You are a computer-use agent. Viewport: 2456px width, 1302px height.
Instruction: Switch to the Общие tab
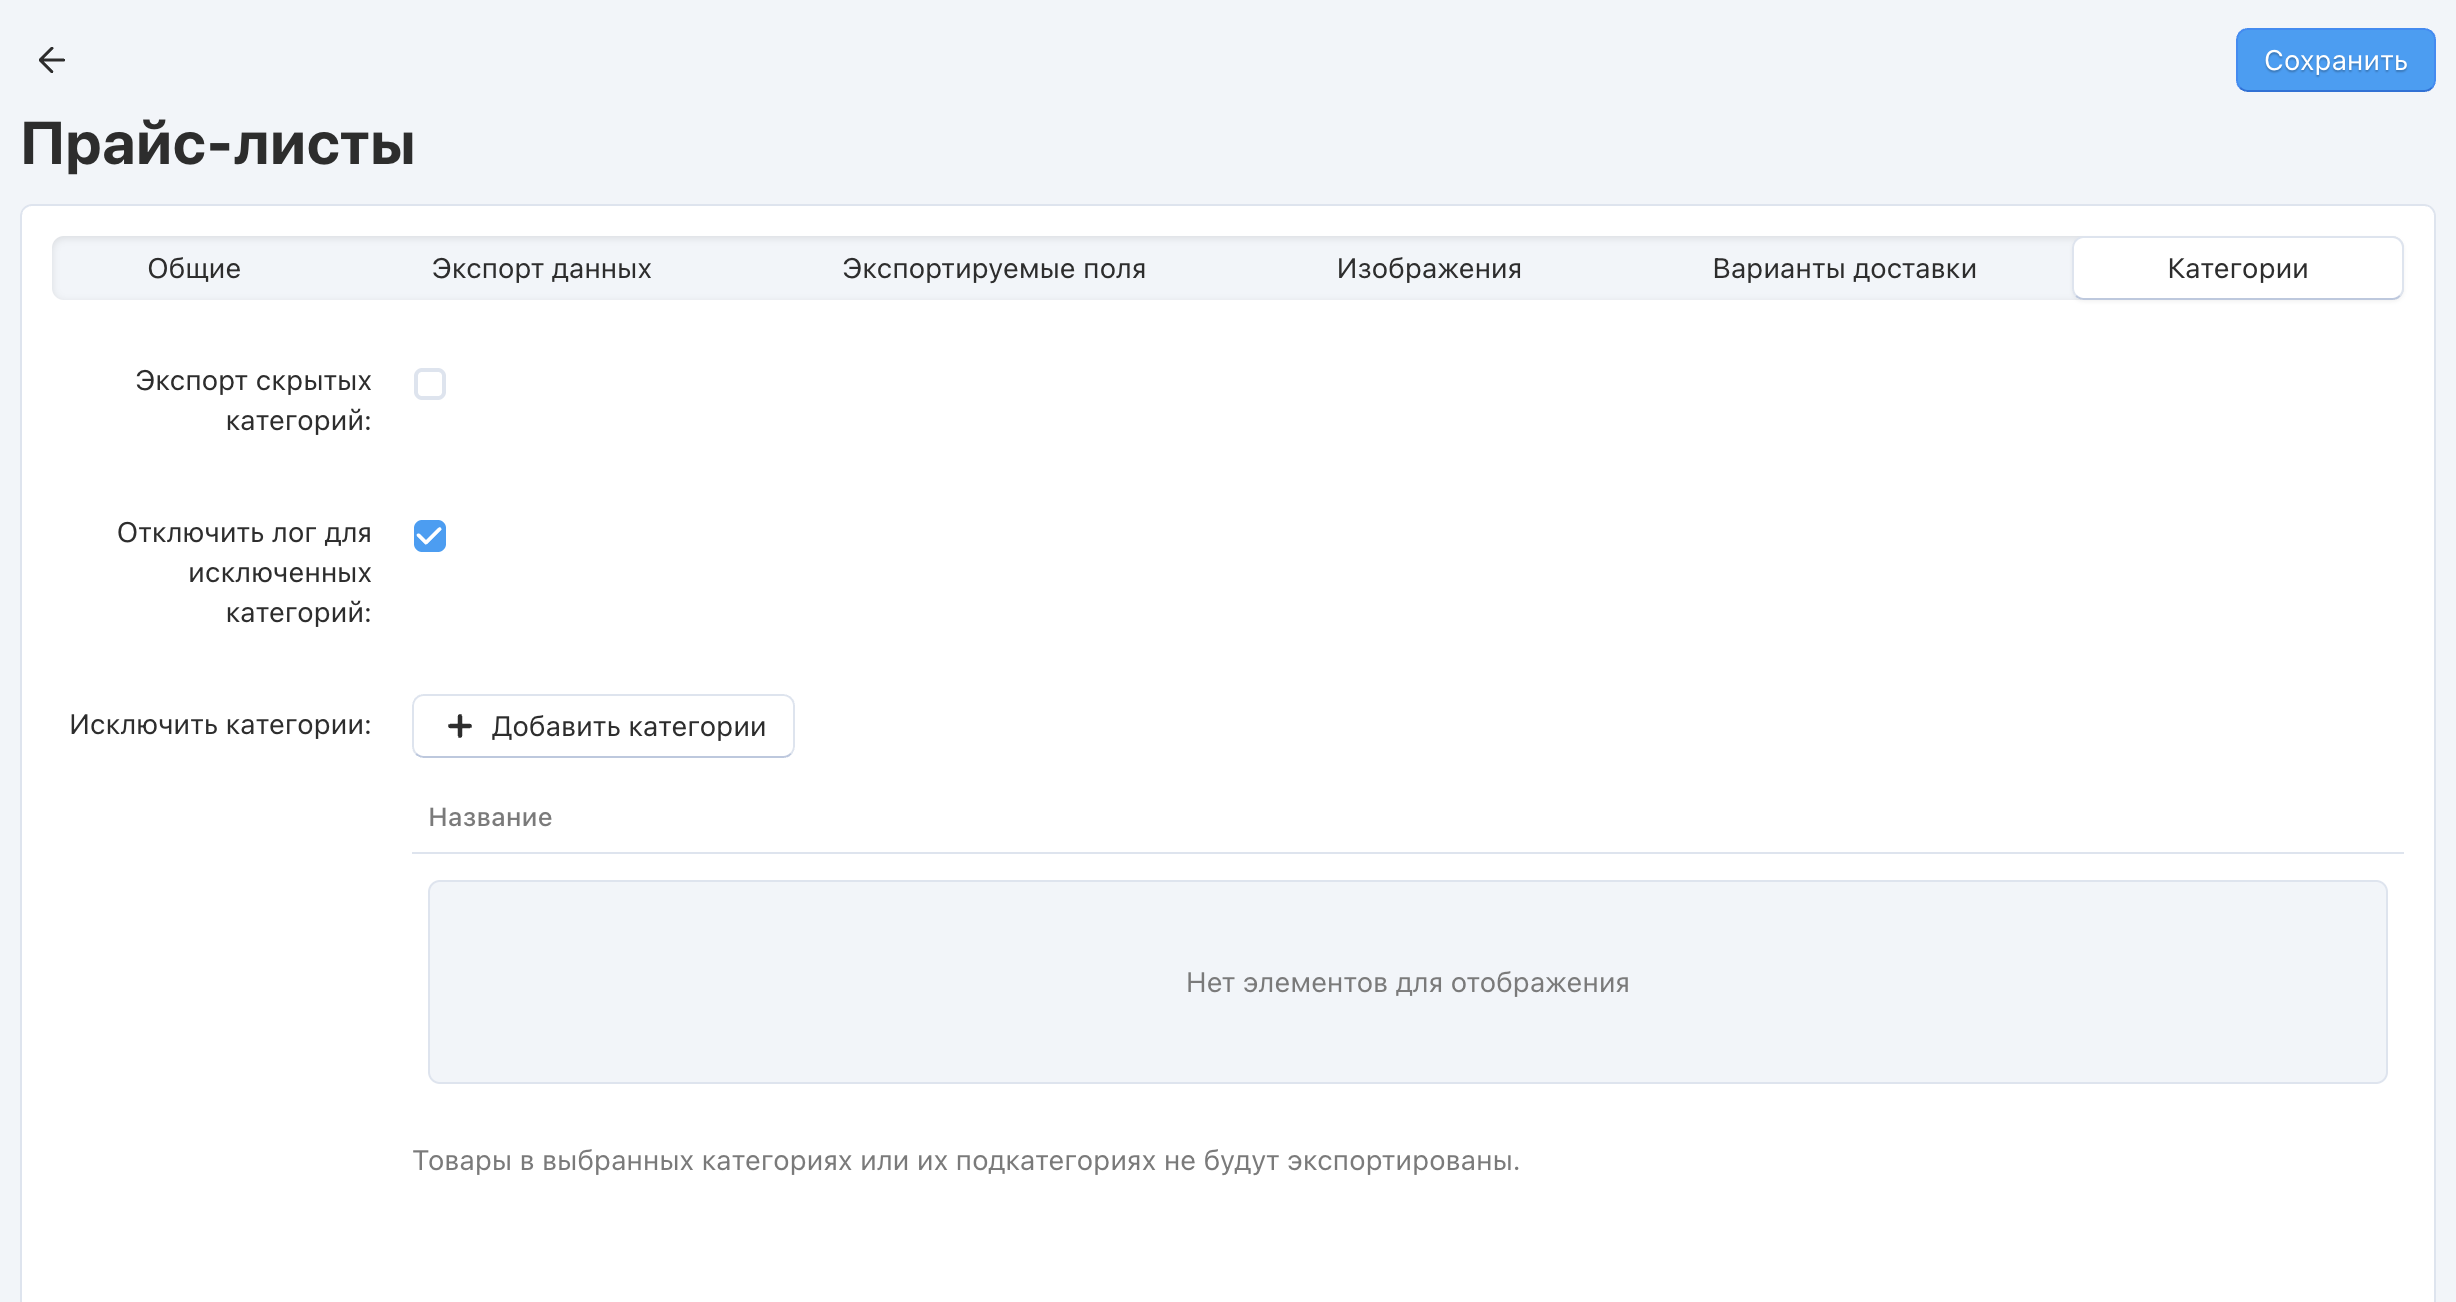pyautogui.click(x=194, y=268)
